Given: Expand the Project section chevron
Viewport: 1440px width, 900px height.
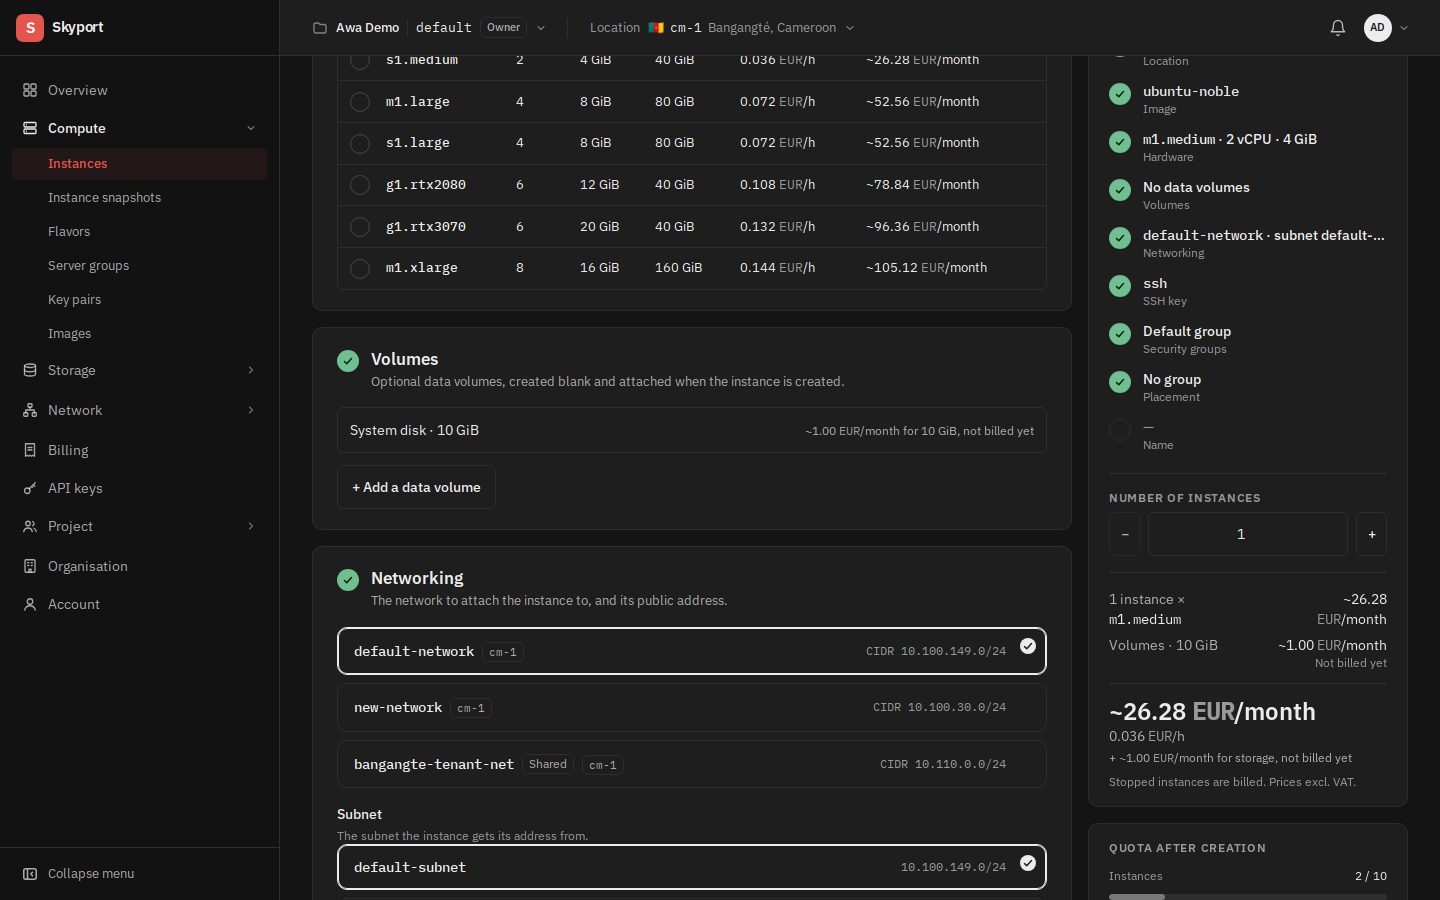Looking at the screenshot, I should point(251,526).
